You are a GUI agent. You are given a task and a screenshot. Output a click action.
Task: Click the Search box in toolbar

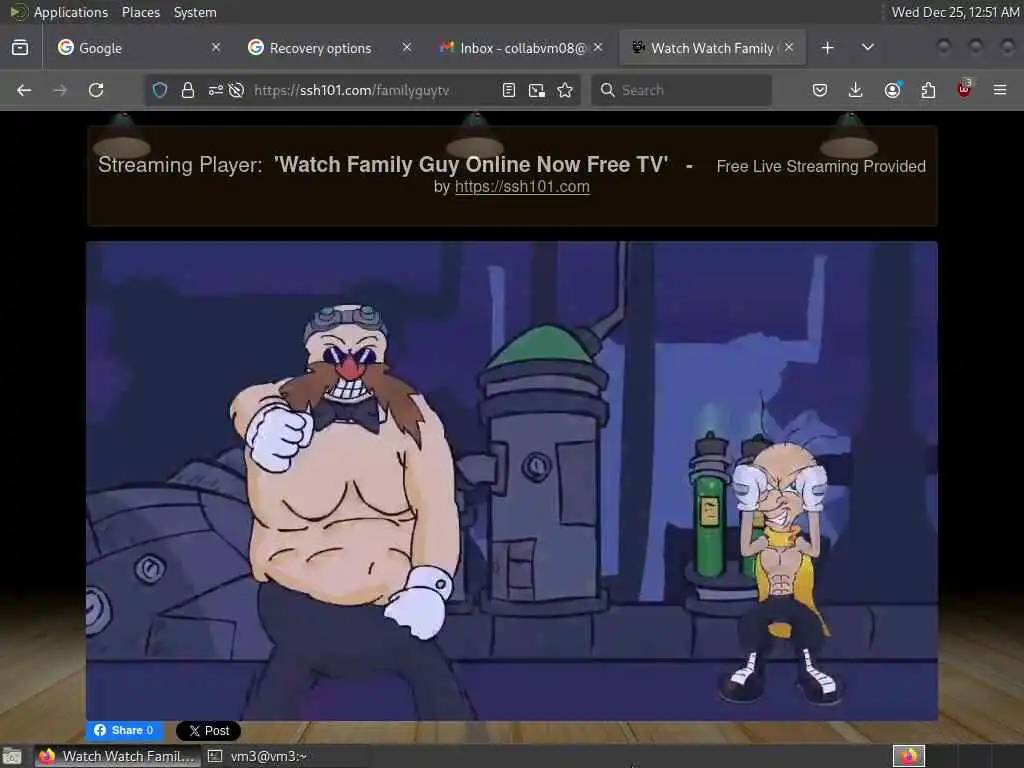[x=682, y=90]
